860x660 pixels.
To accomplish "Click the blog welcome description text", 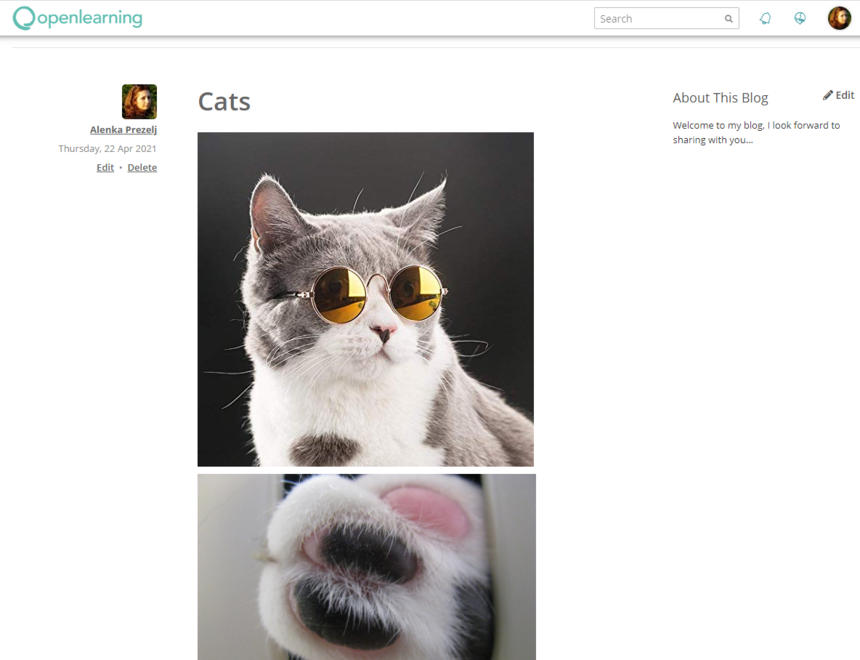I will 756,133.
